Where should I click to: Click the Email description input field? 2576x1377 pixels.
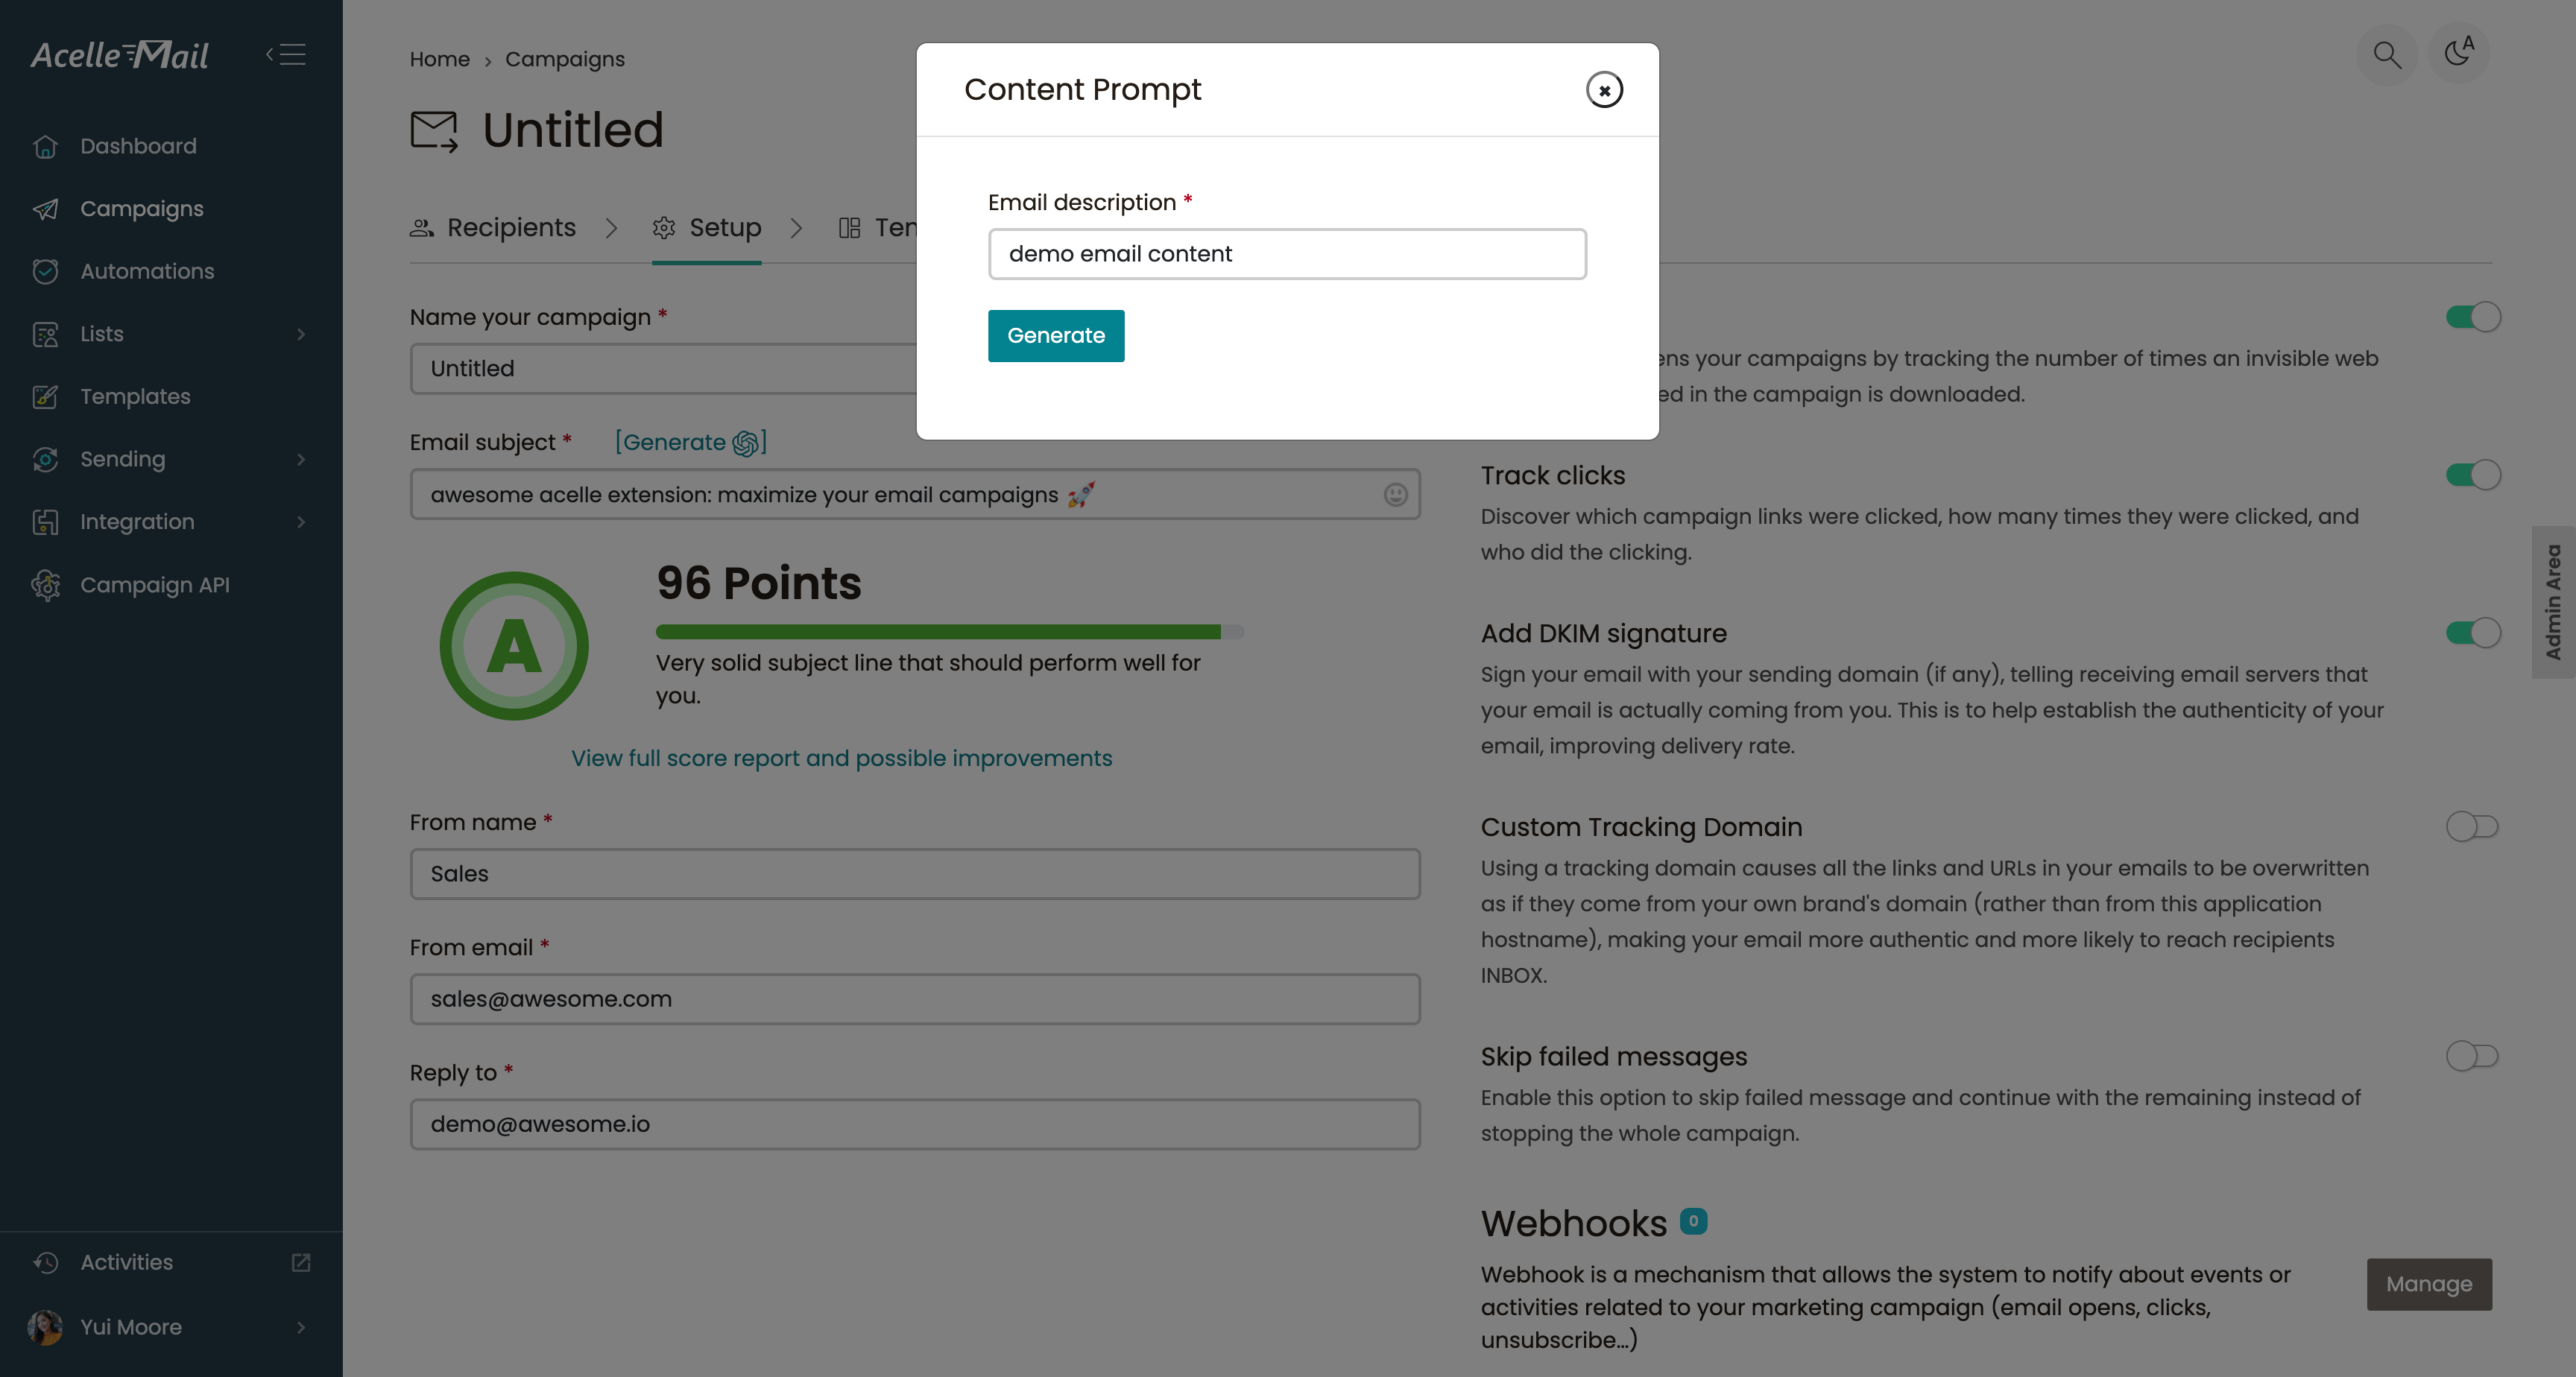click(1287, 254)
